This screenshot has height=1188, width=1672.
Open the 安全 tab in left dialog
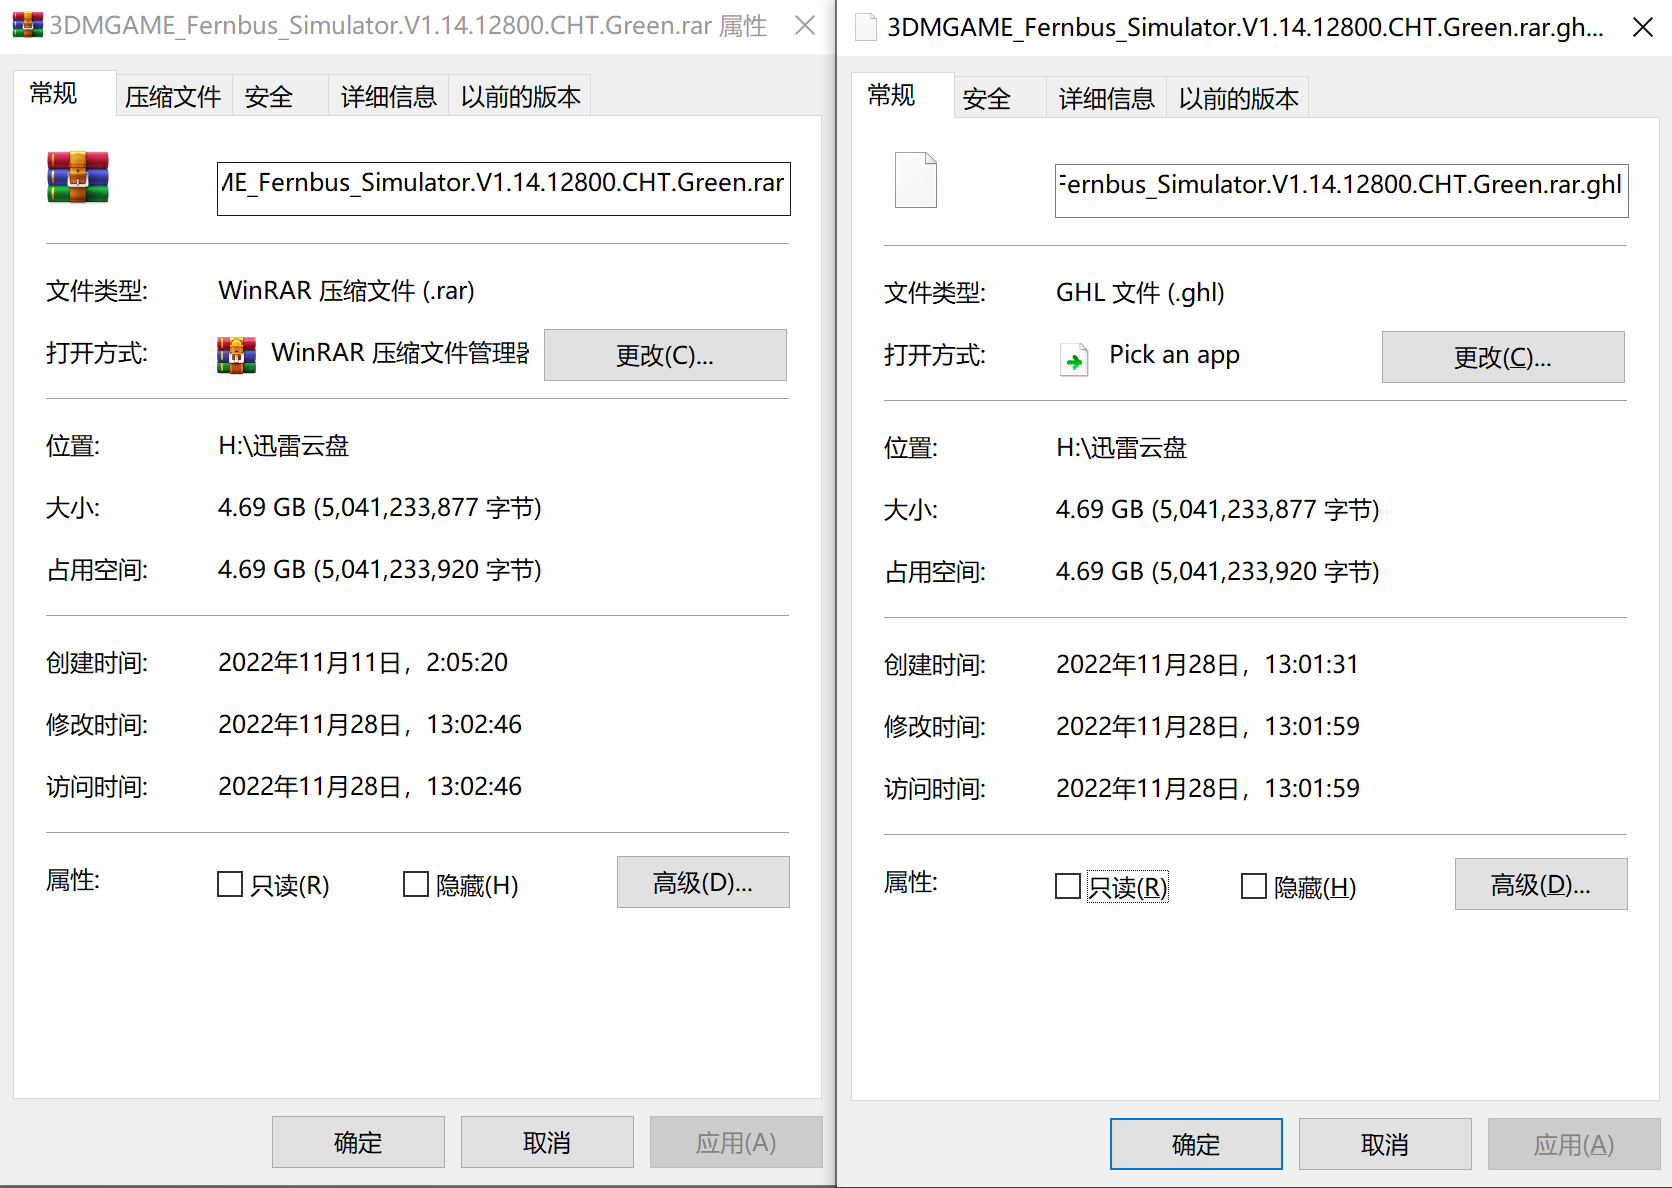269,97
